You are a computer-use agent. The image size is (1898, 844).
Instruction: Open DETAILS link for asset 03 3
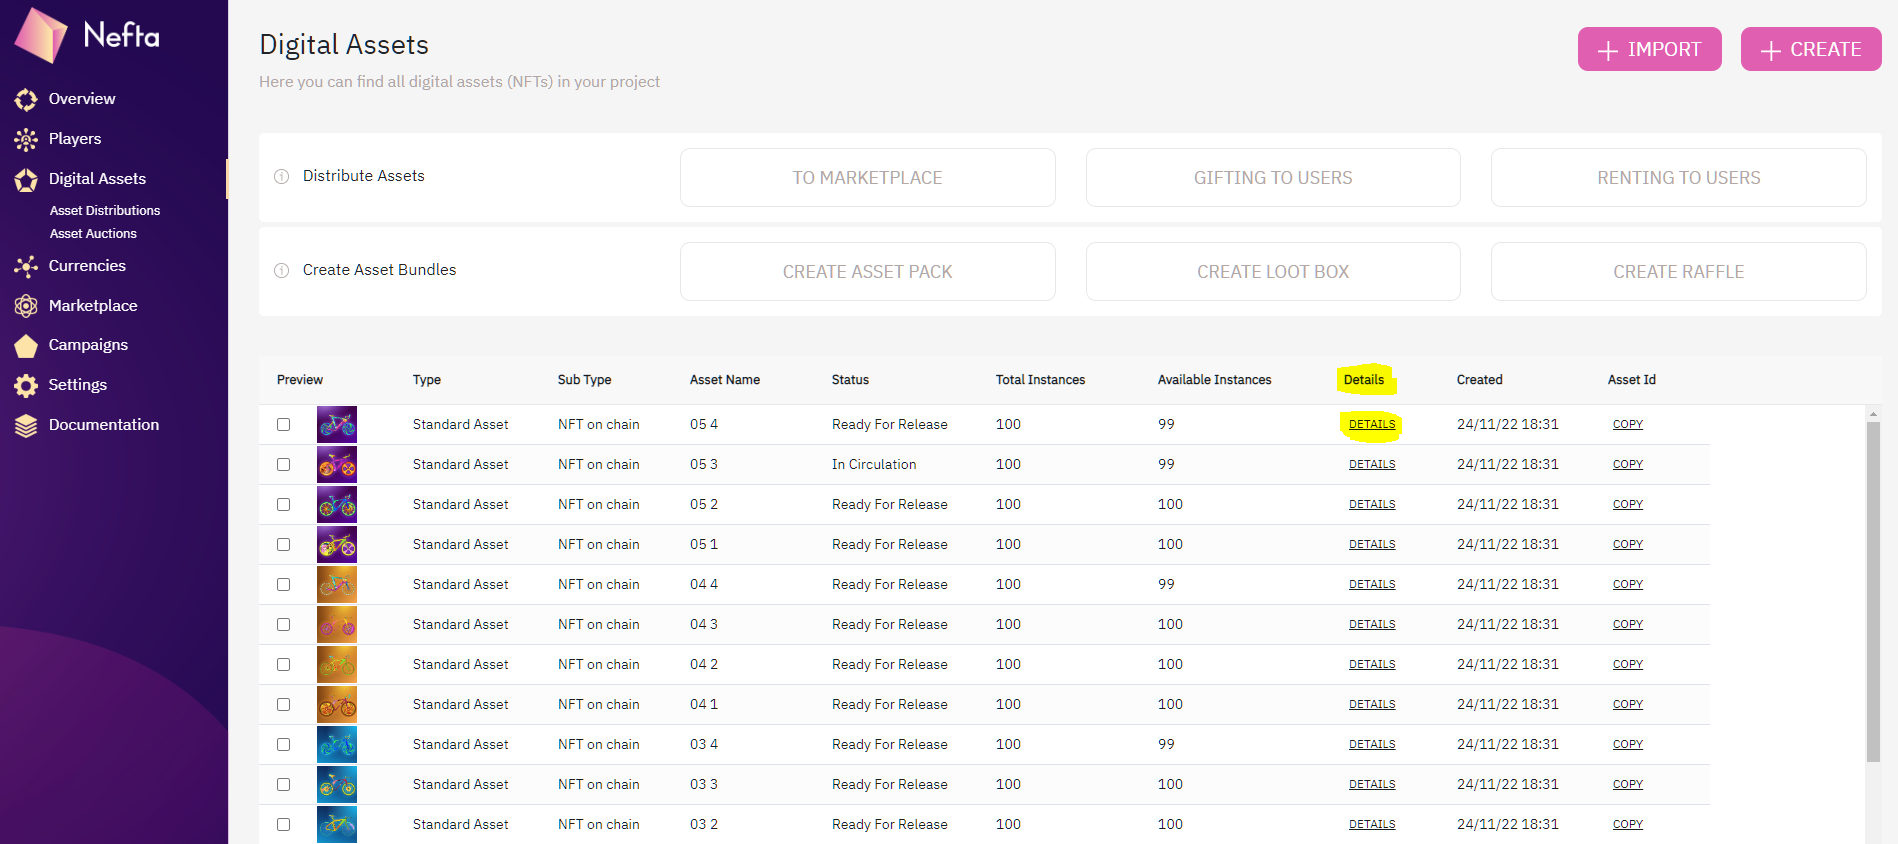(x=1372, y=785)
